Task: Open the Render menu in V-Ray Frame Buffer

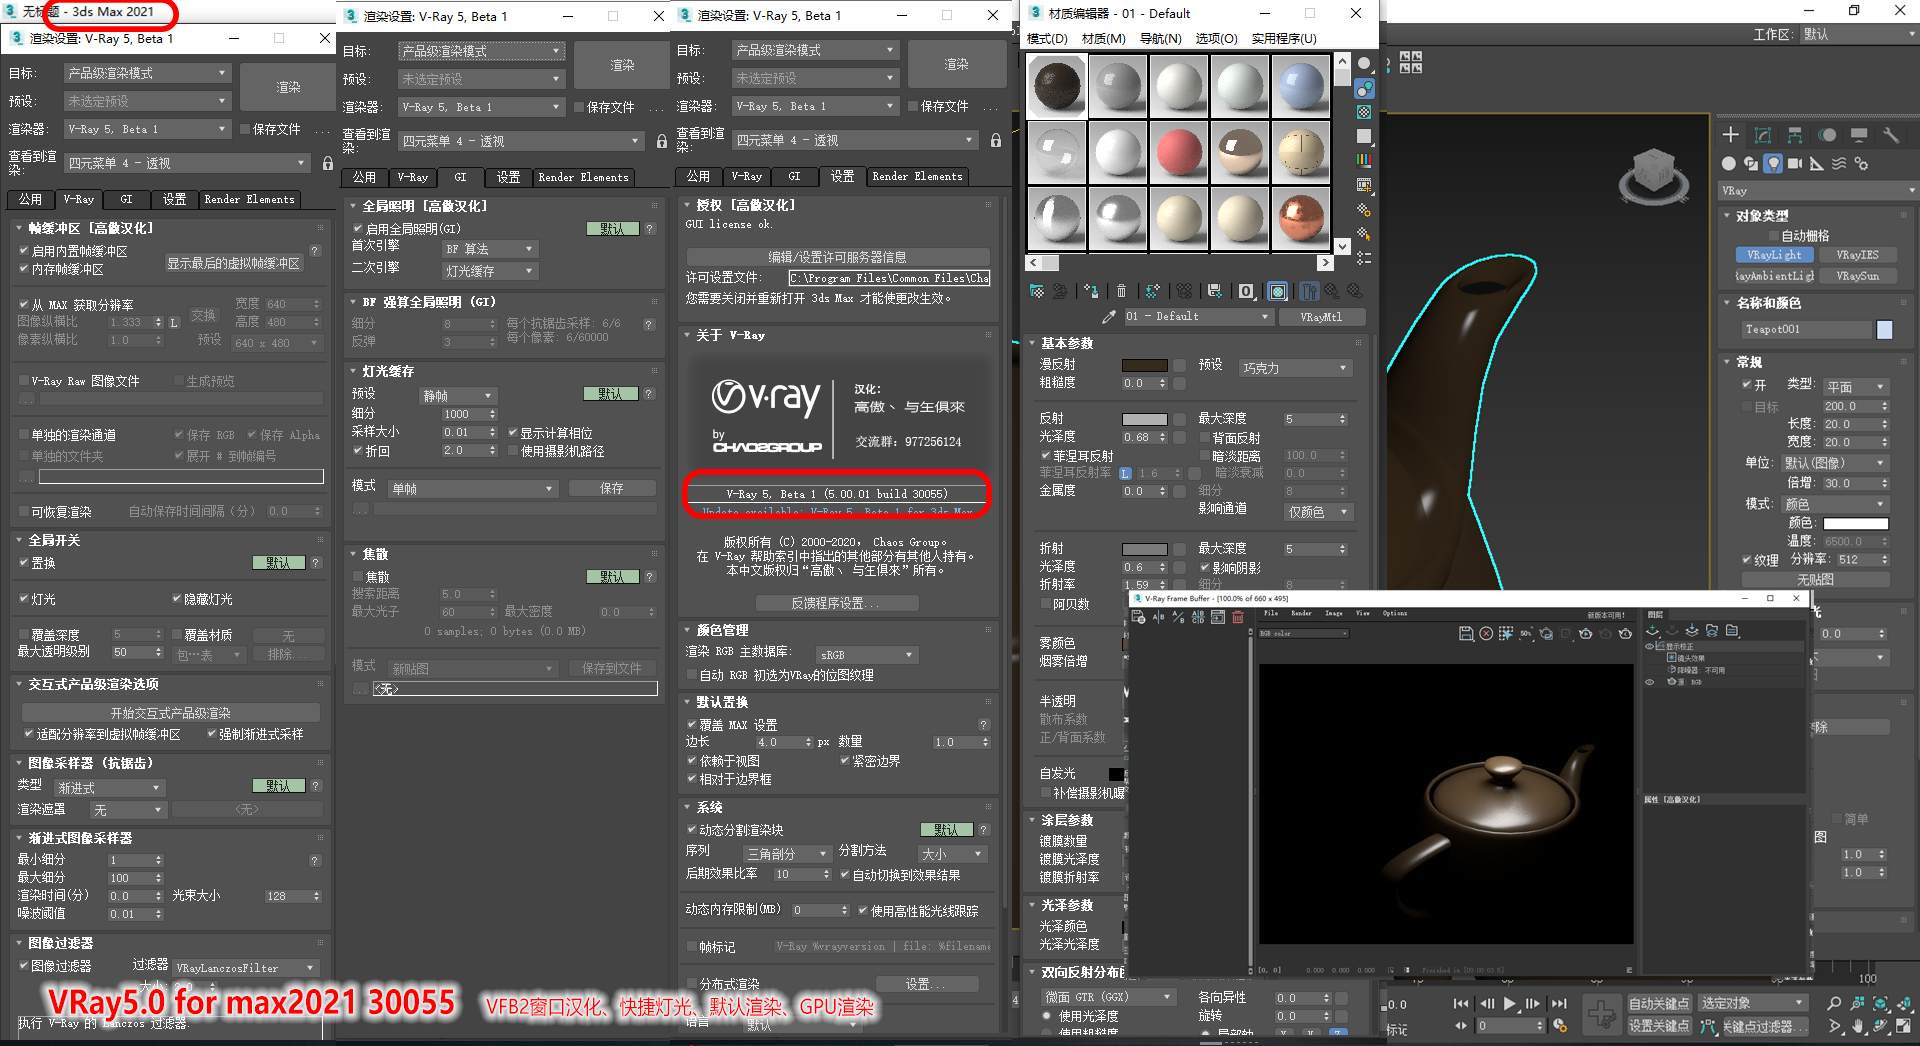Action: pos(1301,613)
